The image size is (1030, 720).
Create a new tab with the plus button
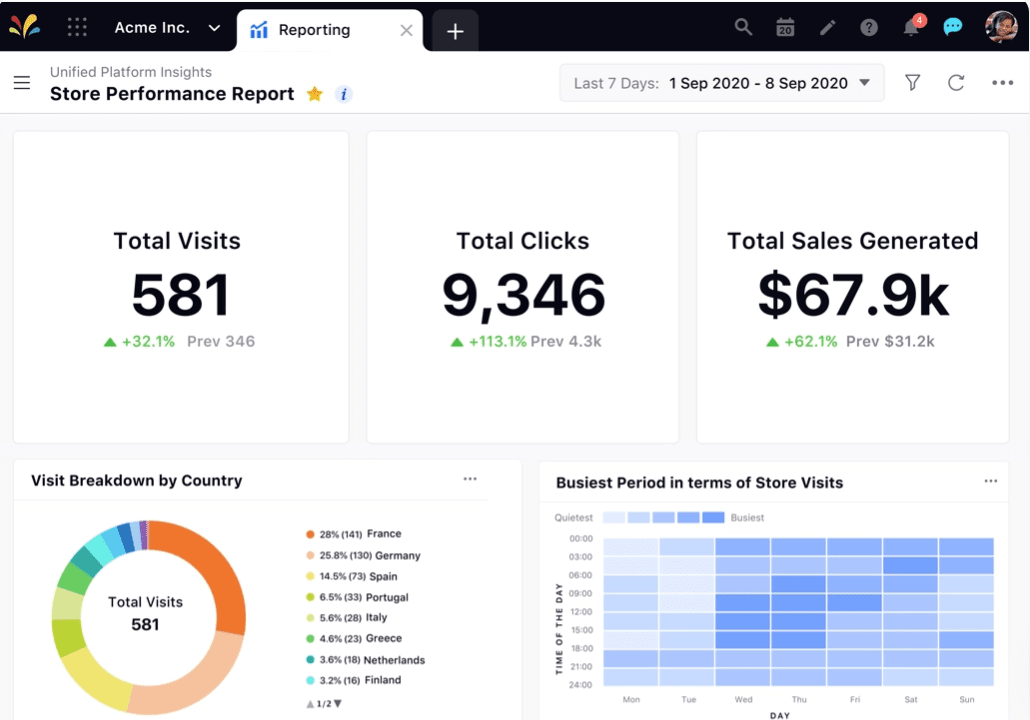[453, 31]
